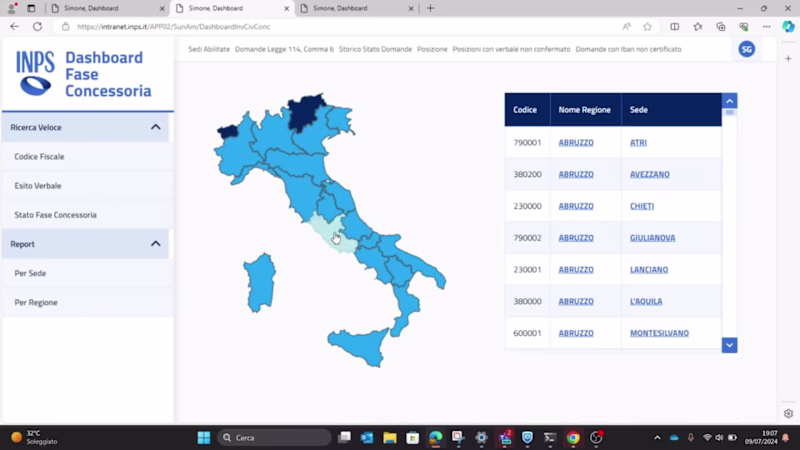Image resolution: width=800 pixels, height=450 pixels.
Task: Add page to favorites star icon
Action: (647, 27)
